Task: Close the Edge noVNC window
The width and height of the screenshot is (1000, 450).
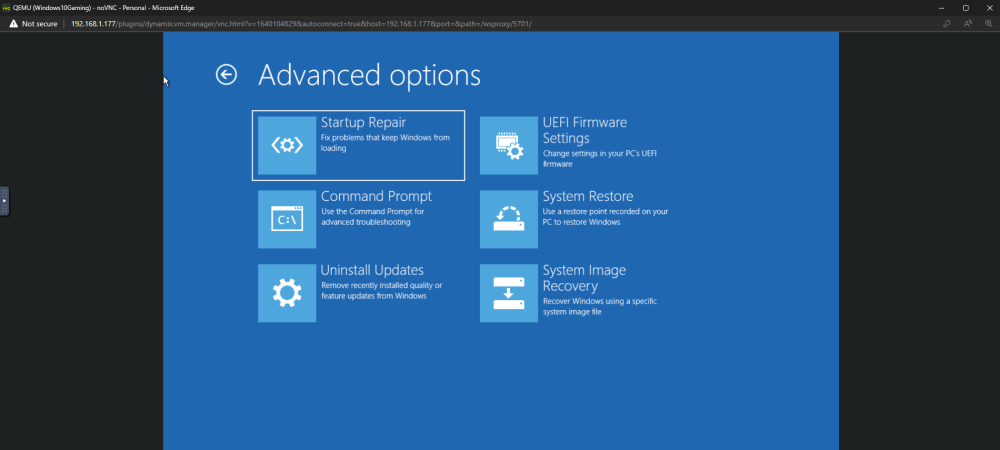Action: pos(989,8)
